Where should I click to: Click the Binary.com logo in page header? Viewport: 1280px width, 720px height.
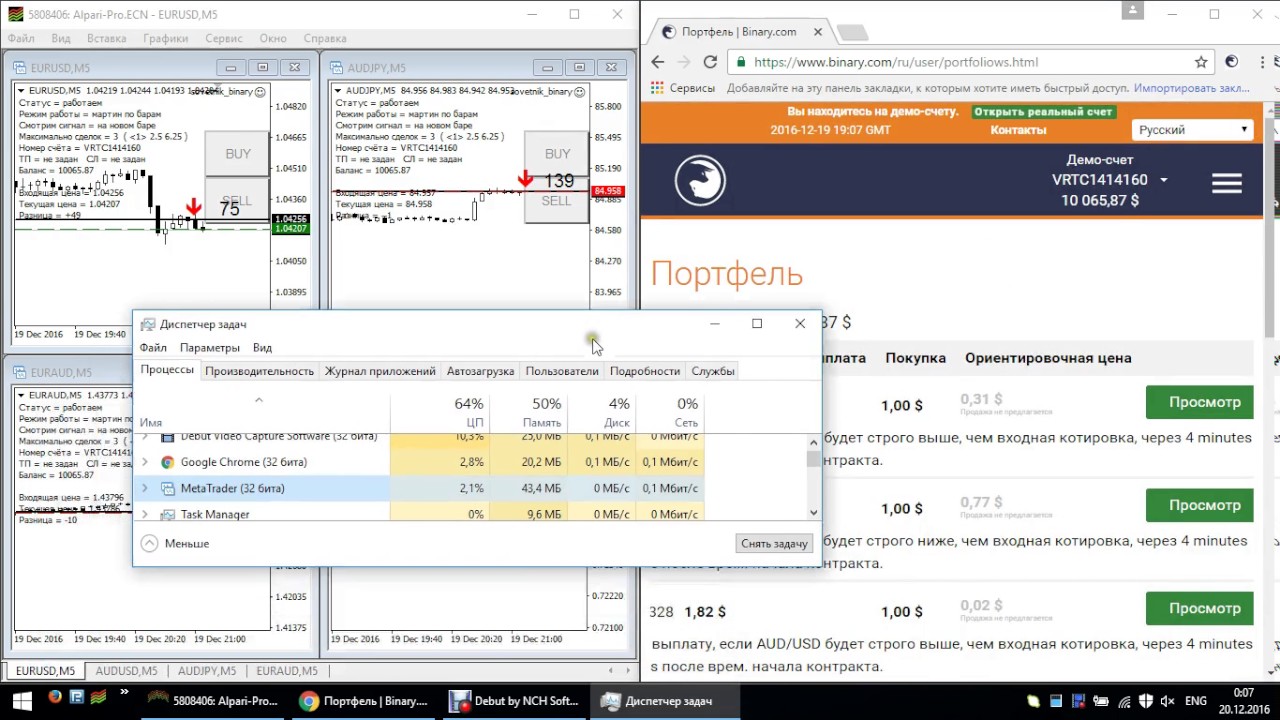click(700, 181)
